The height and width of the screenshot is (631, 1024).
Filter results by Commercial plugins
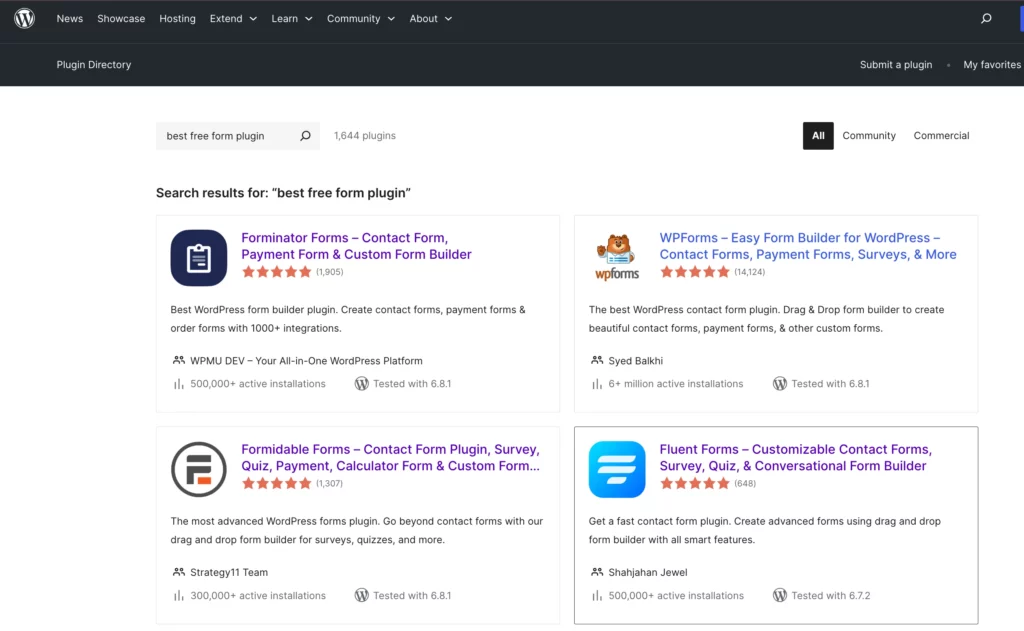pyautogui.click(x=941, y=136)
